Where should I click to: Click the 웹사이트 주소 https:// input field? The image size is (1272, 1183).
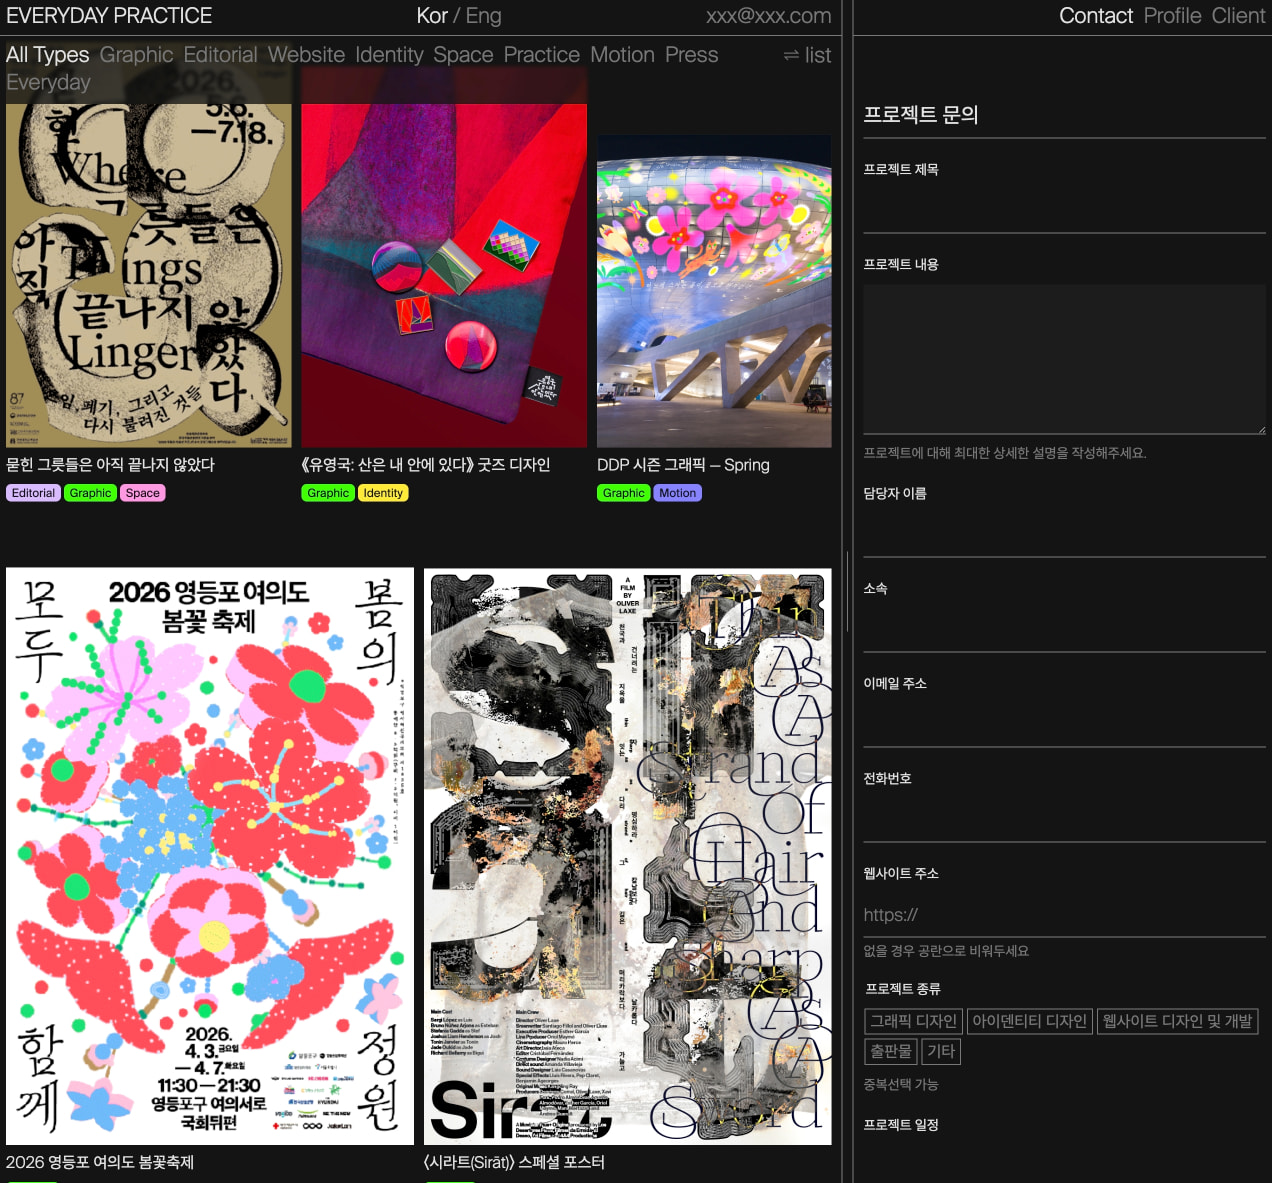(x=1065, y=915)
